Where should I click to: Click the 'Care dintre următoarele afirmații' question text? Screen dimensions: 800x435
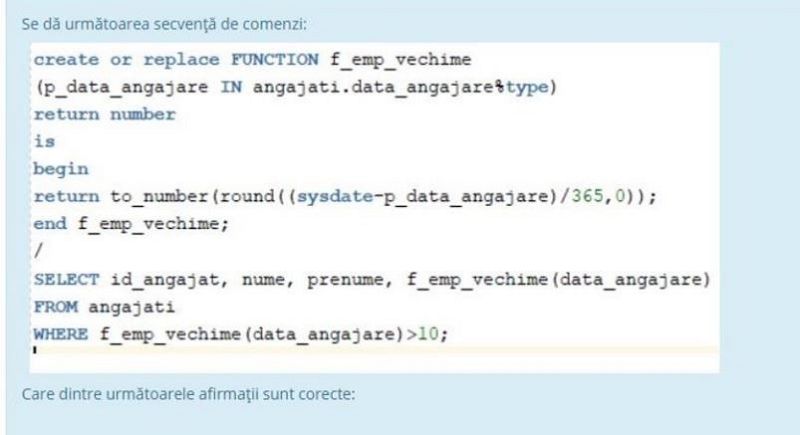point(188,394)
